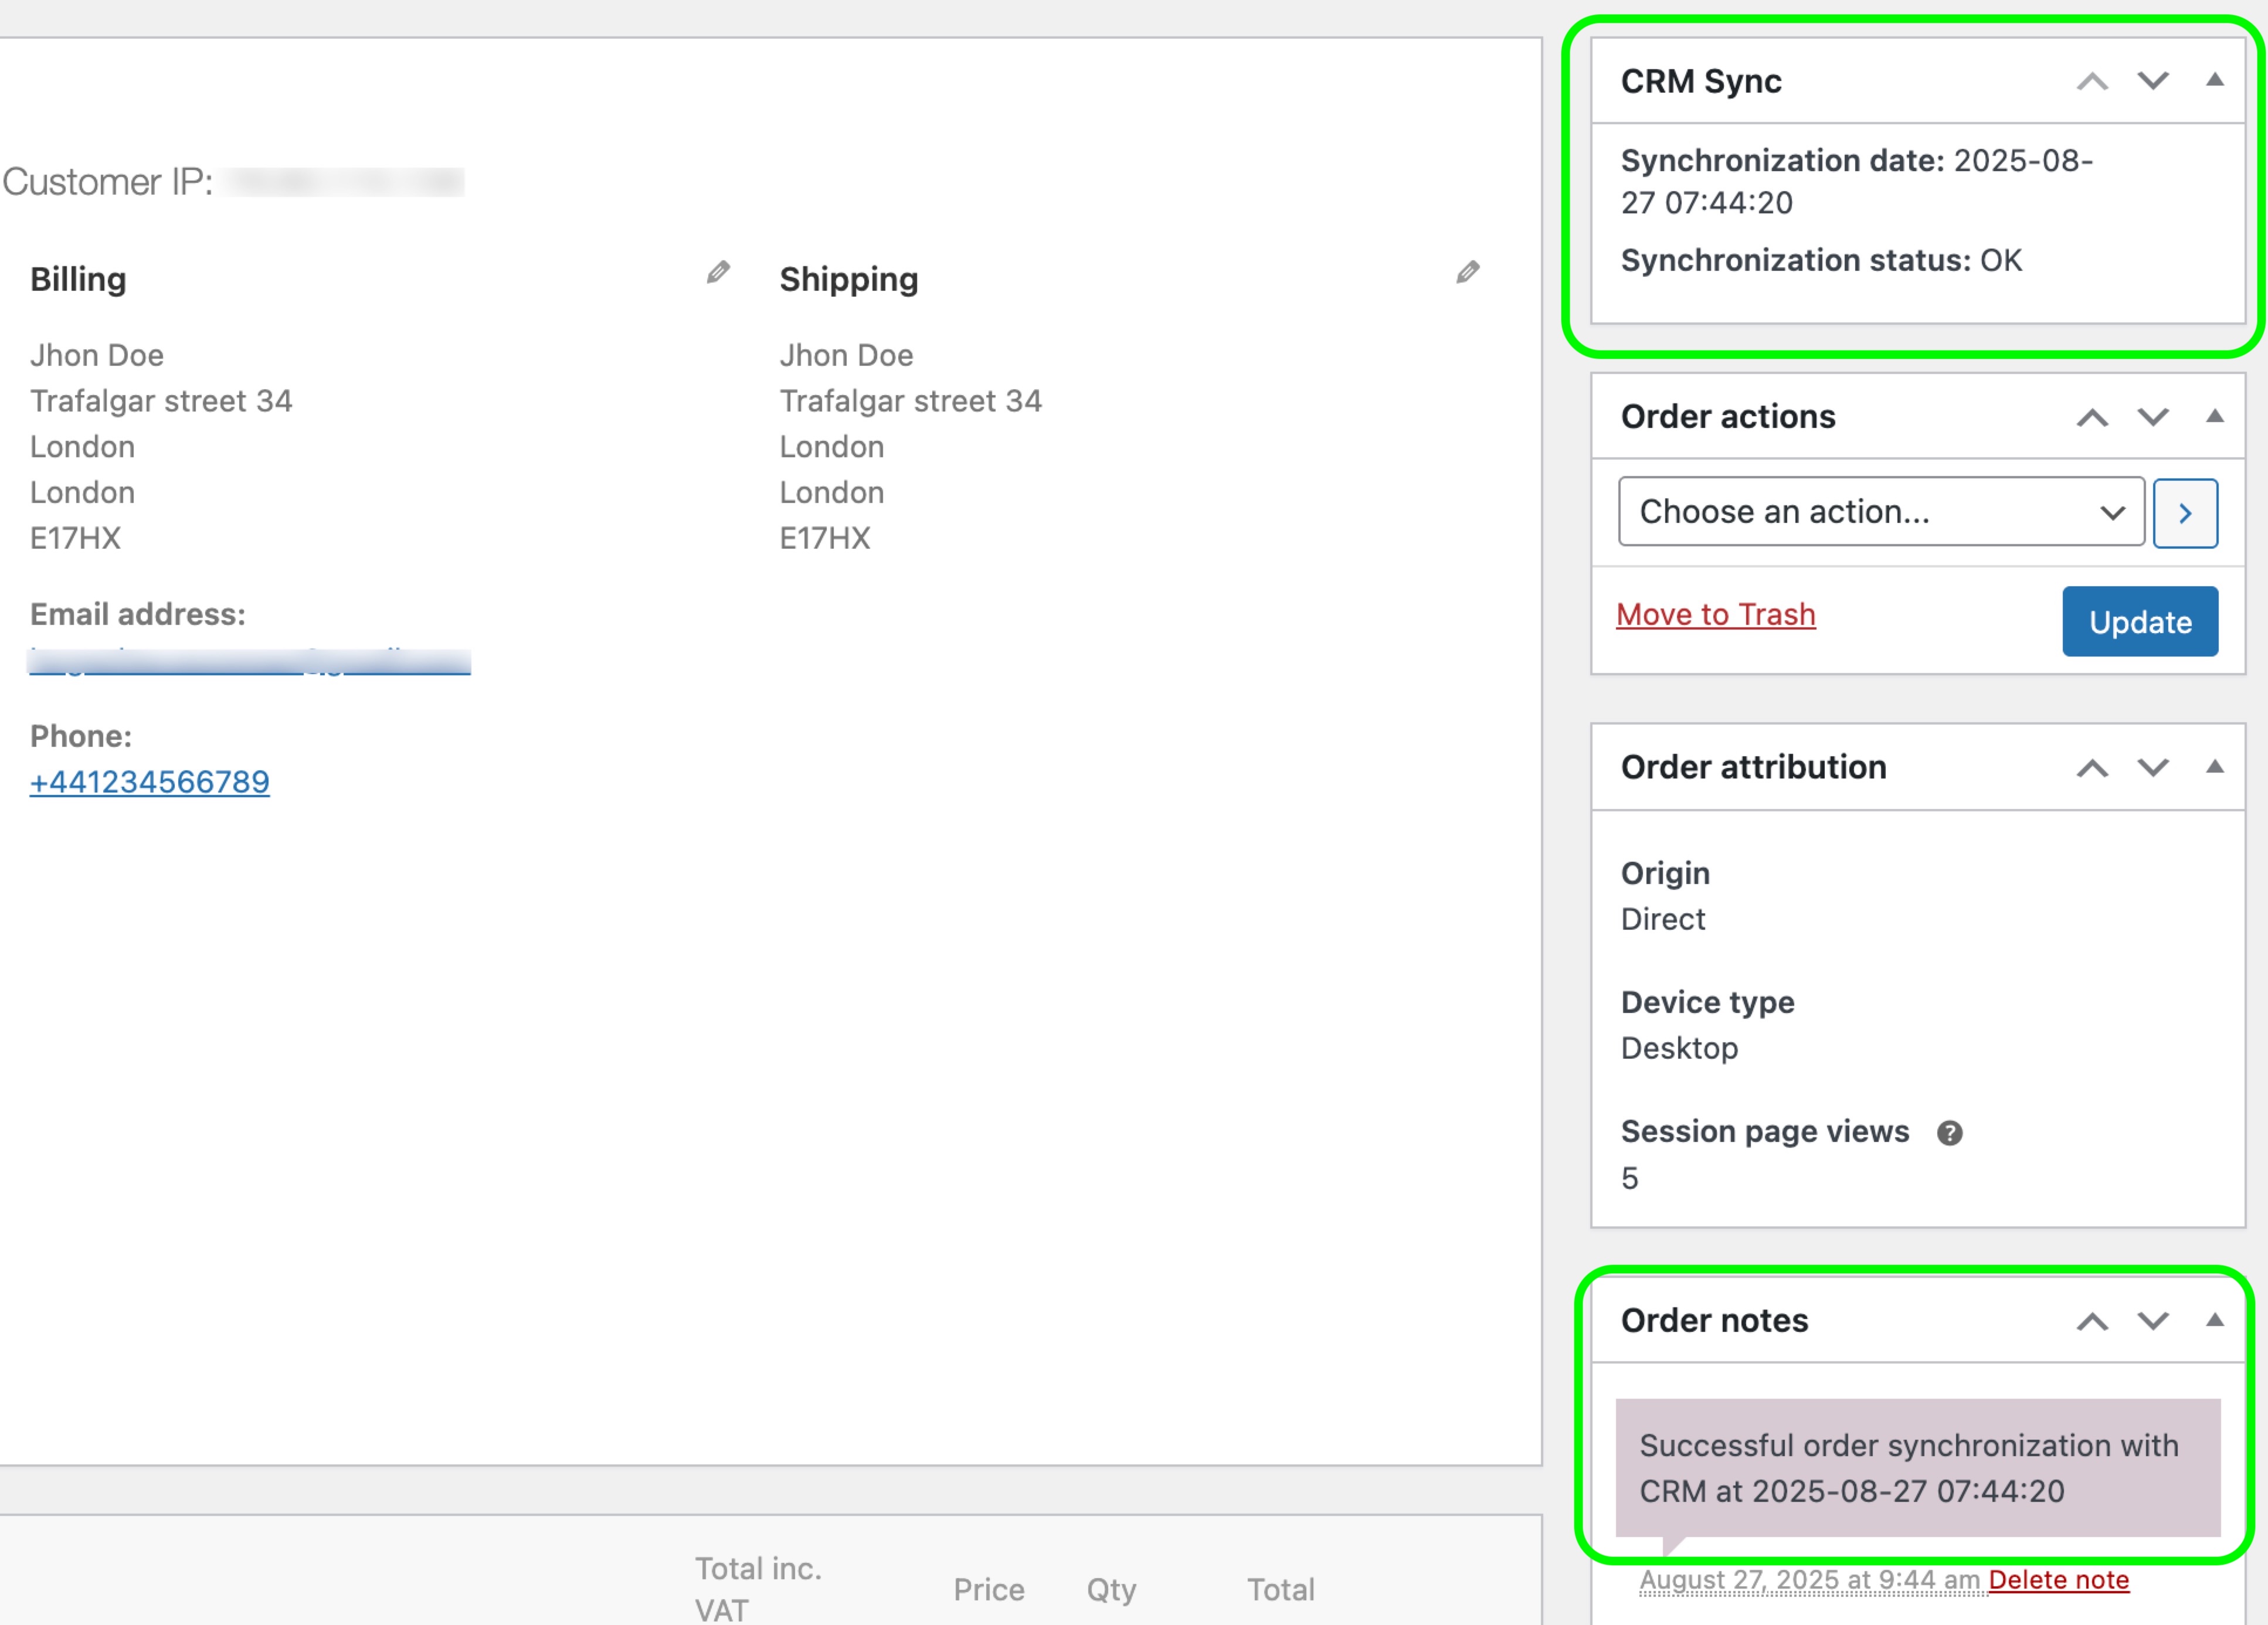Collapse Order notes panel with triangle
This screenshot has width=2268, height=1625.
click(x=2215, y=1320)
